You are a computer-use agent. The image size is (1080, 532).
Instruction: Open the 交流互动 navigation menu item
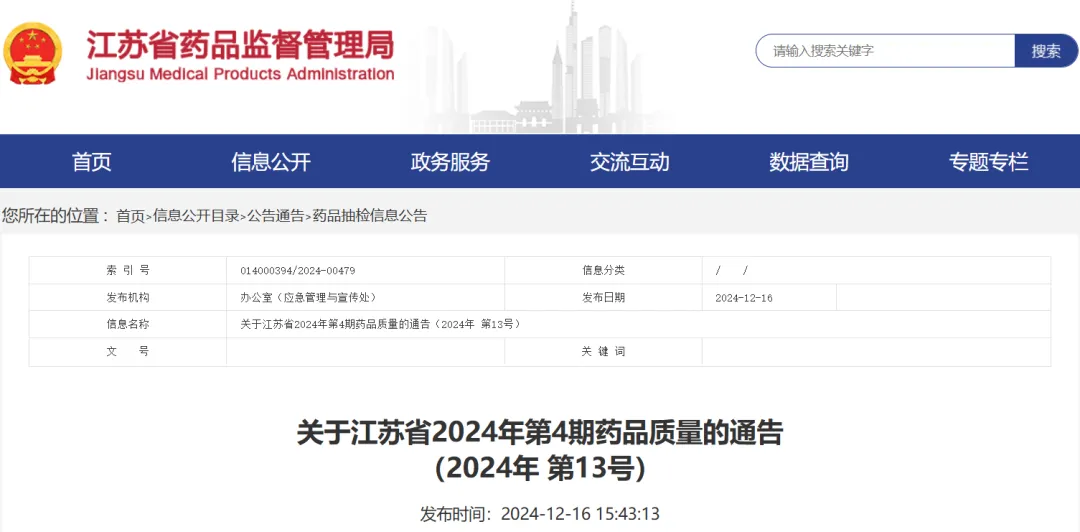[630, 162]
